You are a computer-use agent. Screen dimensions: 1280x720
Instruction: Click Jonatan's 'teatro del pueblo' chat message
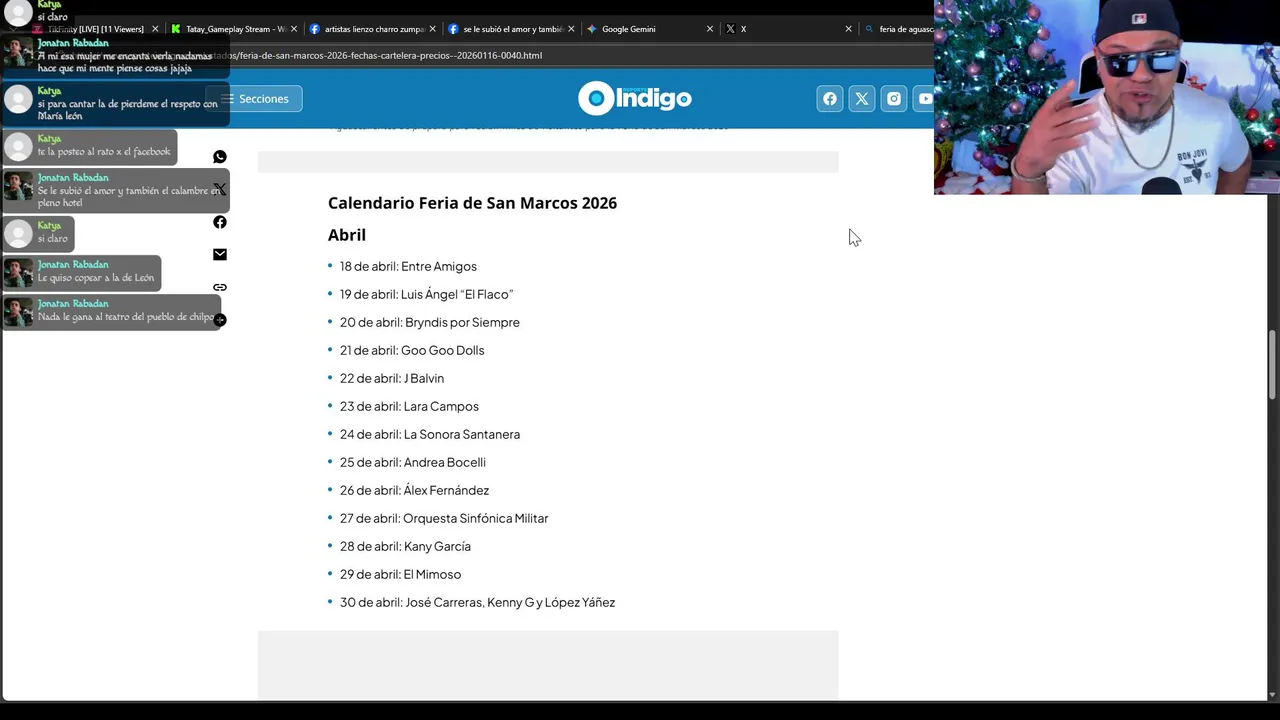click(112, 312)
